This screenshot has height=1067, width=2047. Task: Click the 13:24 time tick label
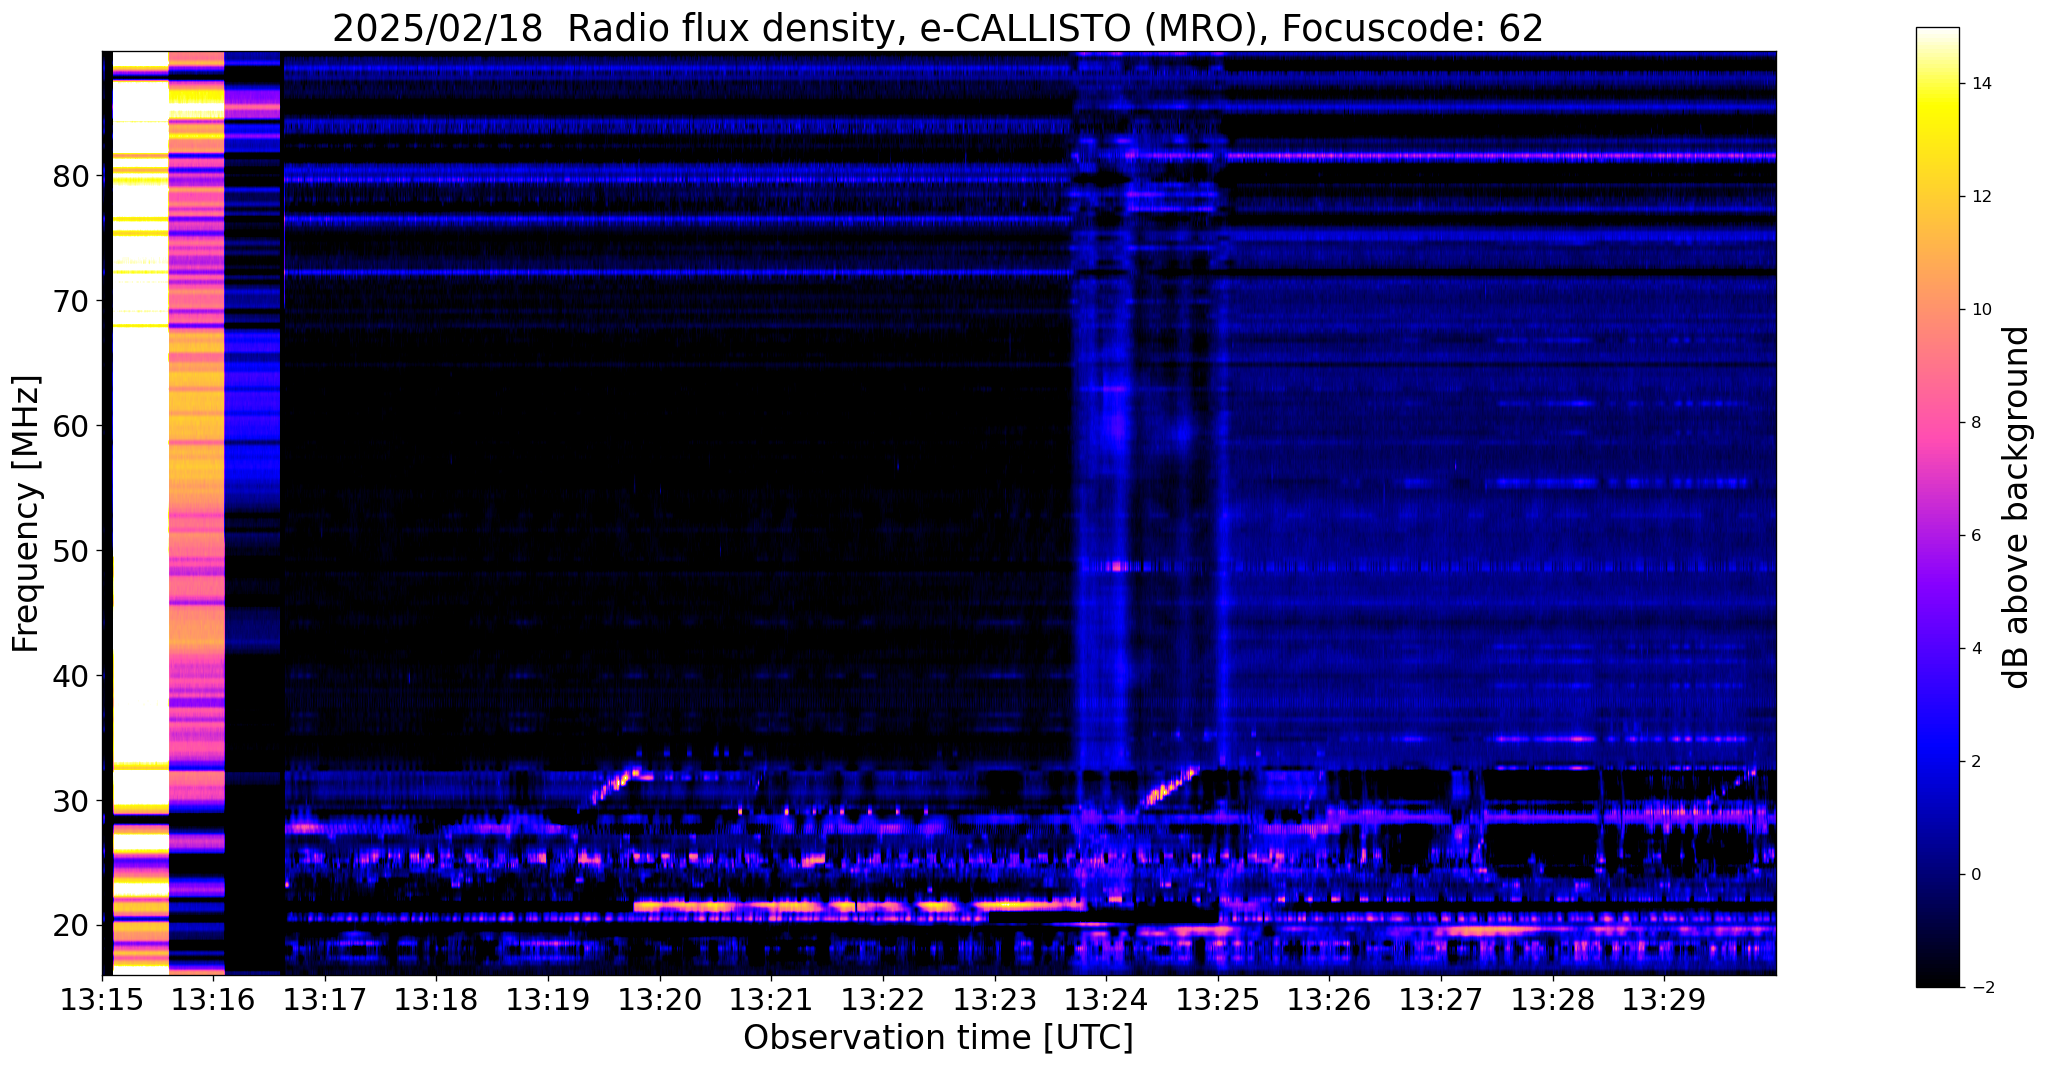coord(1106,1000)
